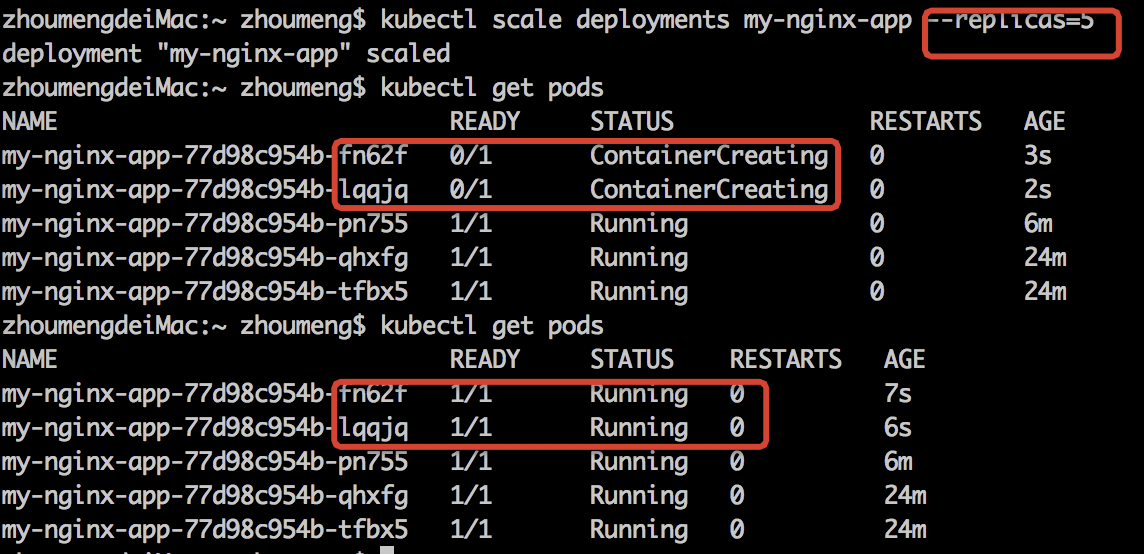Click the 6s age value

point(898,428)
